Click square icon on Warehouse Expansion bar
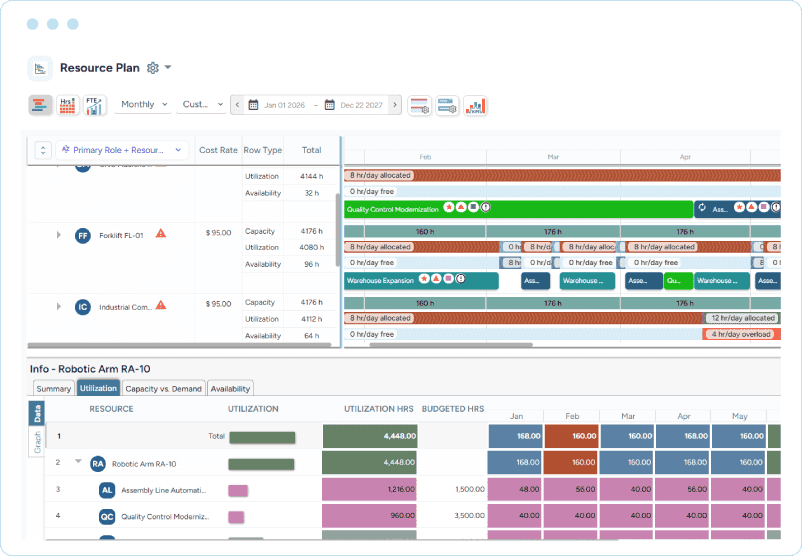 point(449,279)
